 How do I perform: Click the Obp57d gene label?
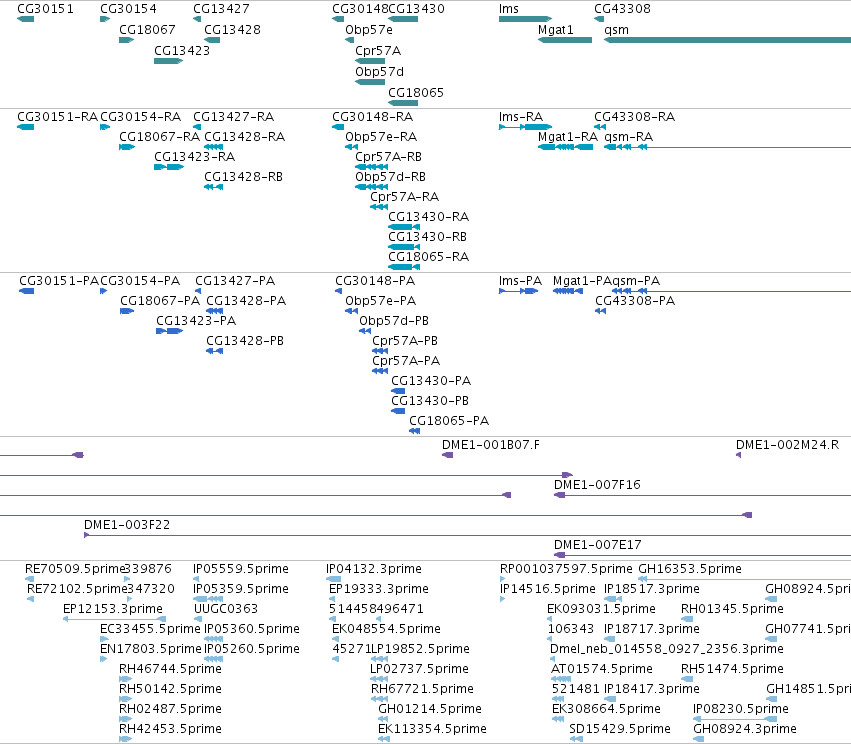(379, 72)
